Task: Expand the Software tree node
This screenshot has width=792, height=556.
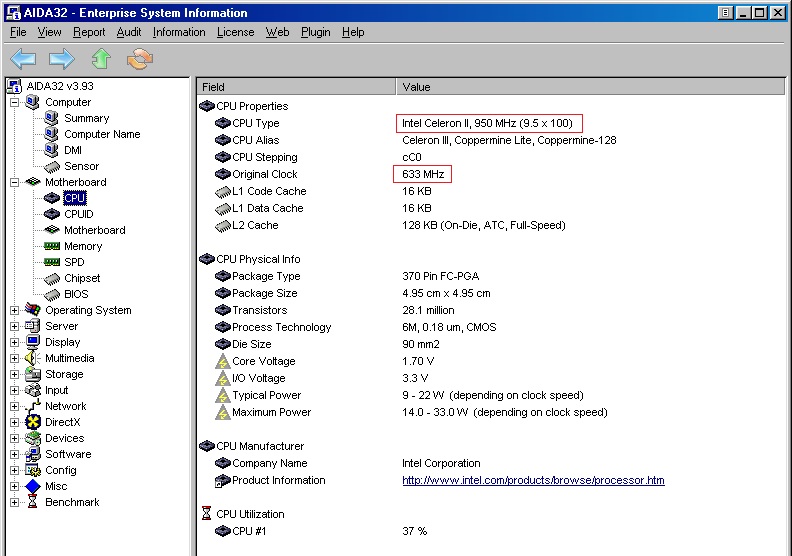Action: (14, 454)
